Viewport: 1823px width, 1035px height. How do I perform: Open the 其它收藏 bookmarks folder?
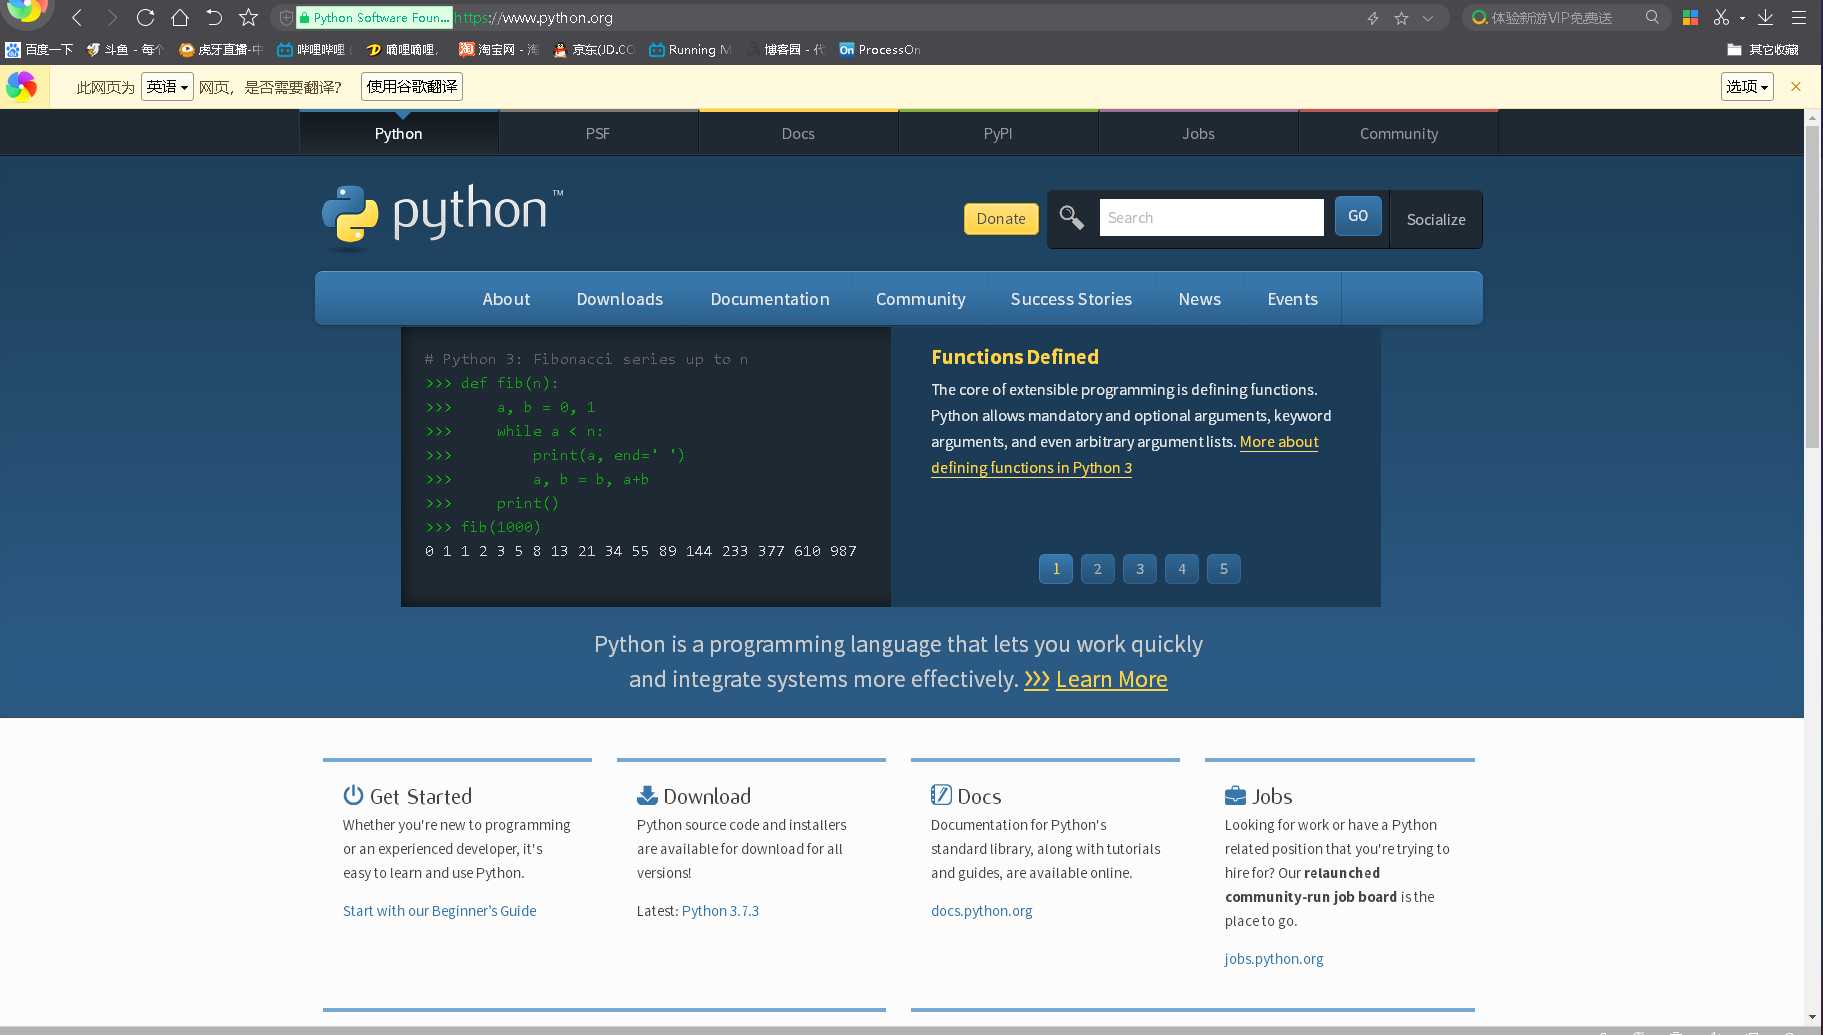click(x=1763, y=49)
